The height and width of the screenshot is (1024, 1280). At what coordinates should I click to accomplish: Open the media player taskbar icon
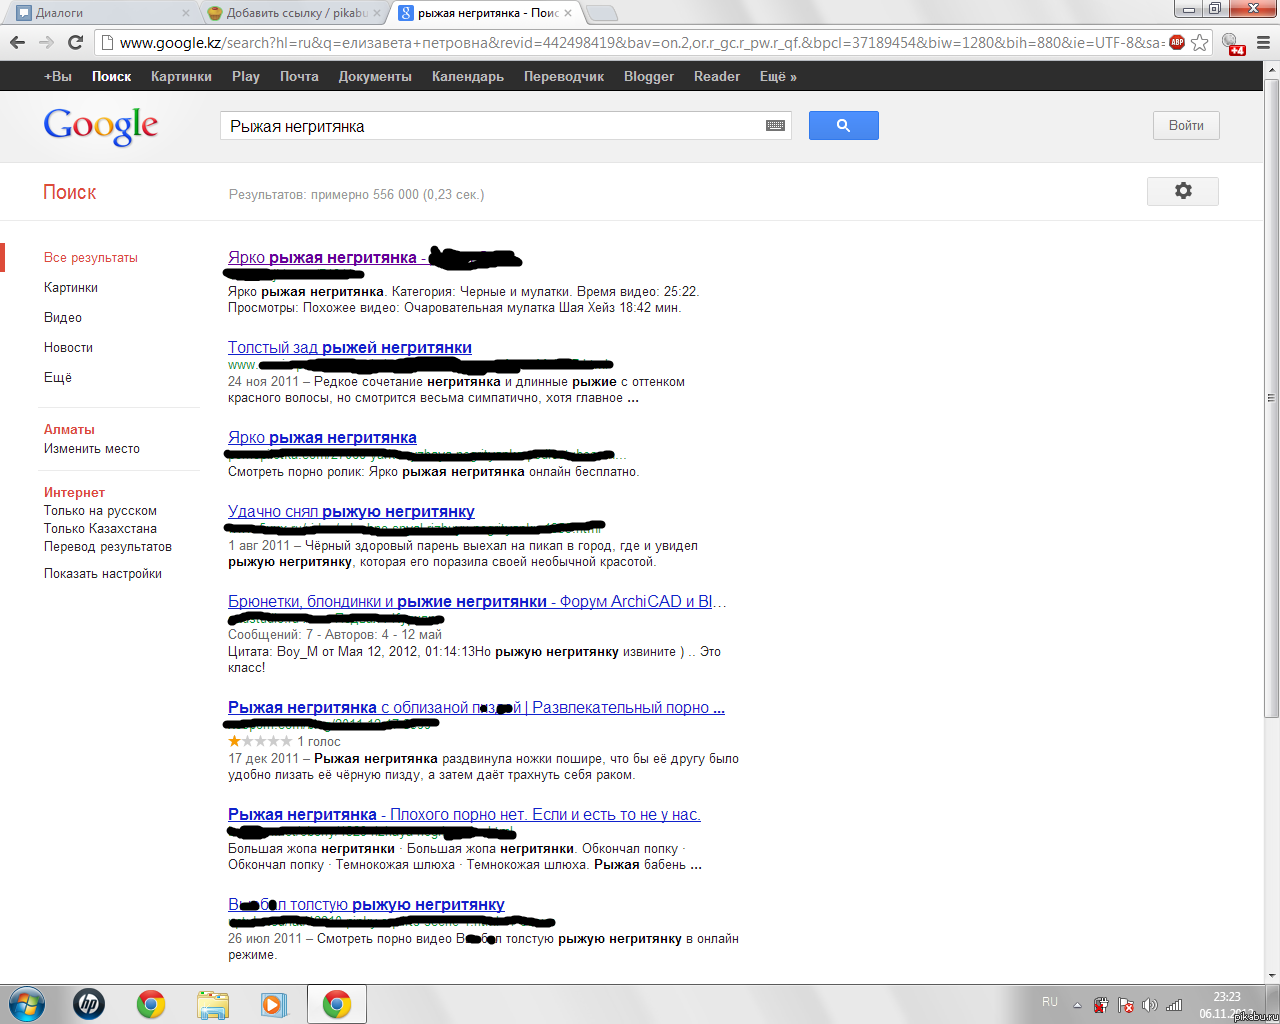click(274, 1004)
